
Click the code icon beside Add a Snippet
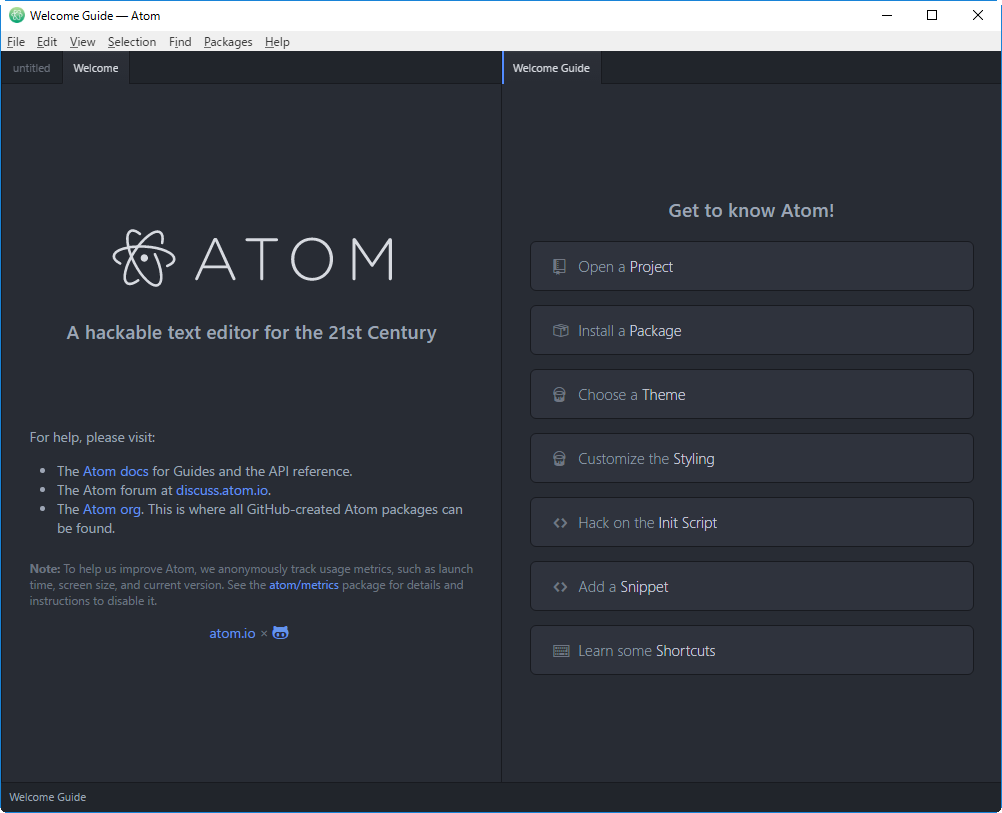click(x=560, y=587)
